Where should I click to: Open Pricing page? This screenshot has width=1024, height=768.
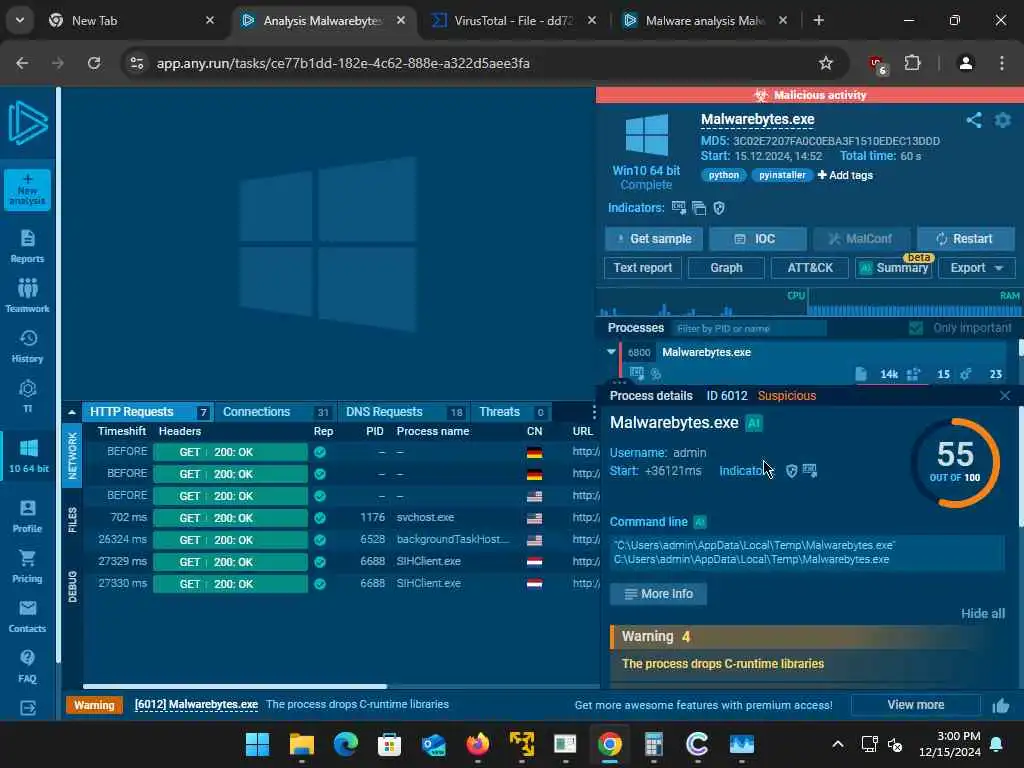27,566
